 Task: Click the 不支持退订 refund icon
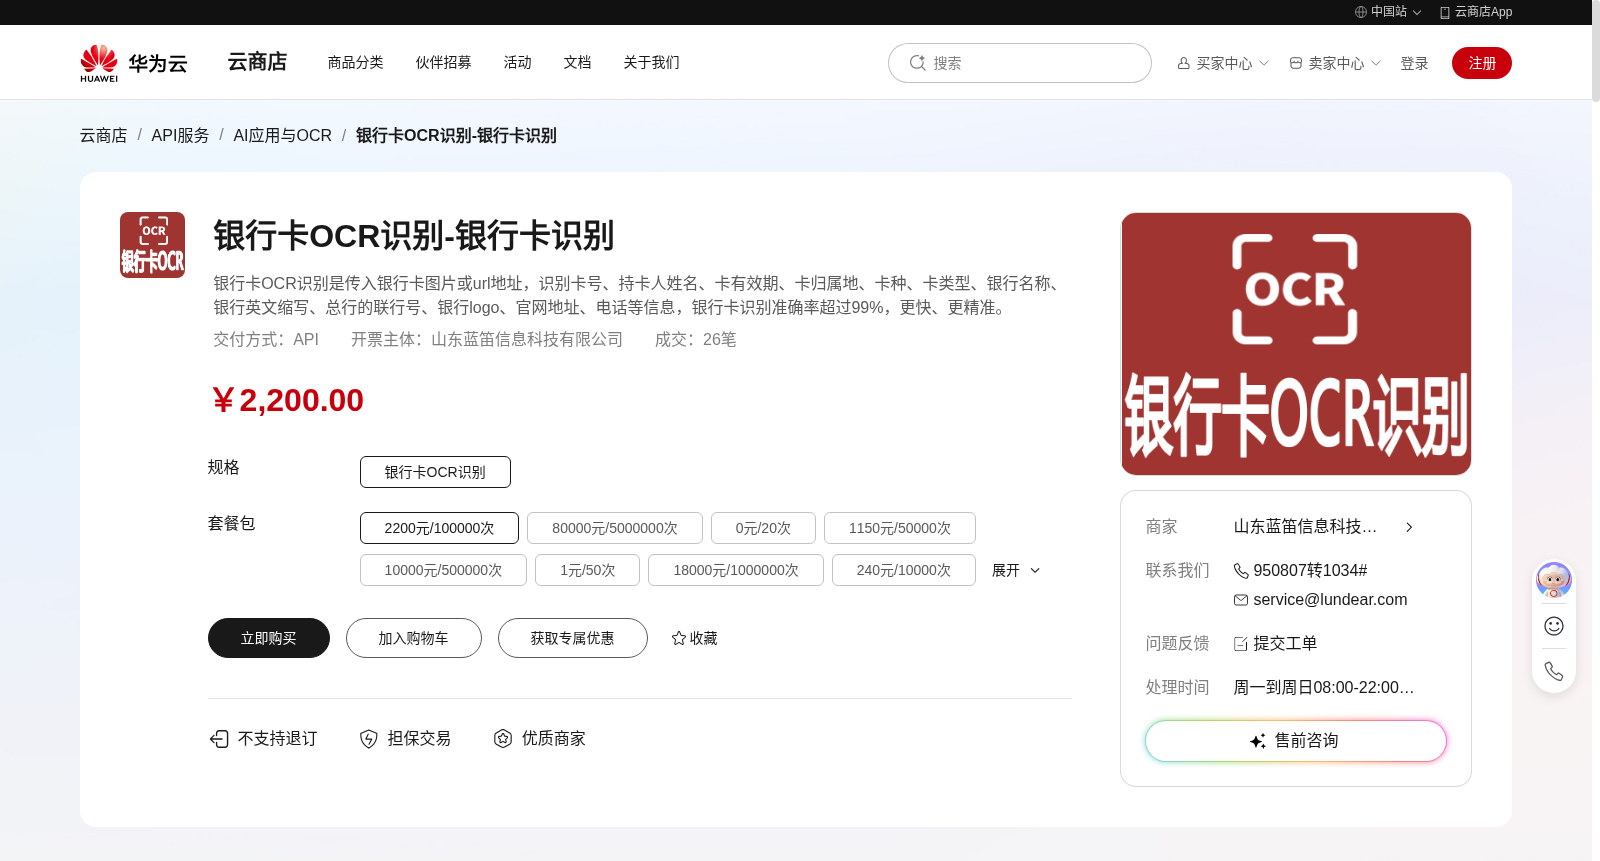point(219,739)
